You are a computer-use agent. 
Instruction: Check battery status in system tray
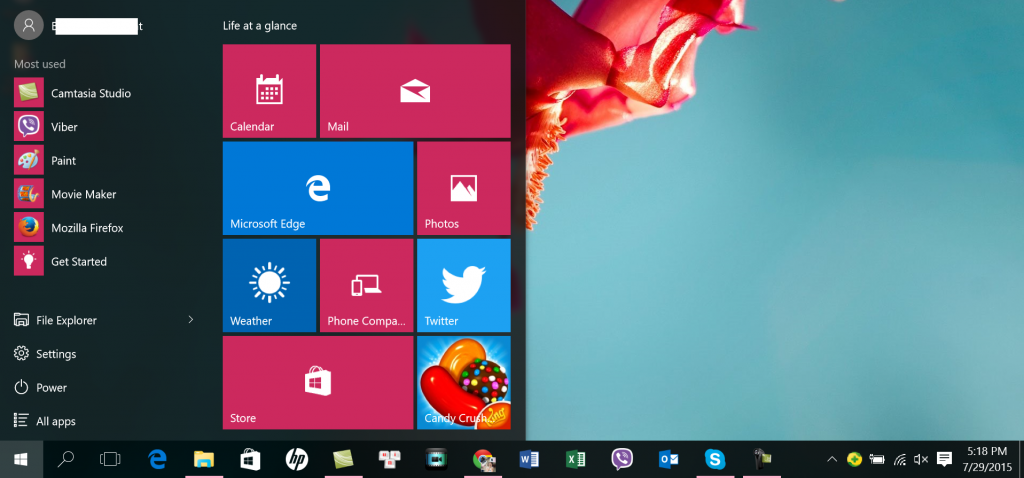pos(876,460)
